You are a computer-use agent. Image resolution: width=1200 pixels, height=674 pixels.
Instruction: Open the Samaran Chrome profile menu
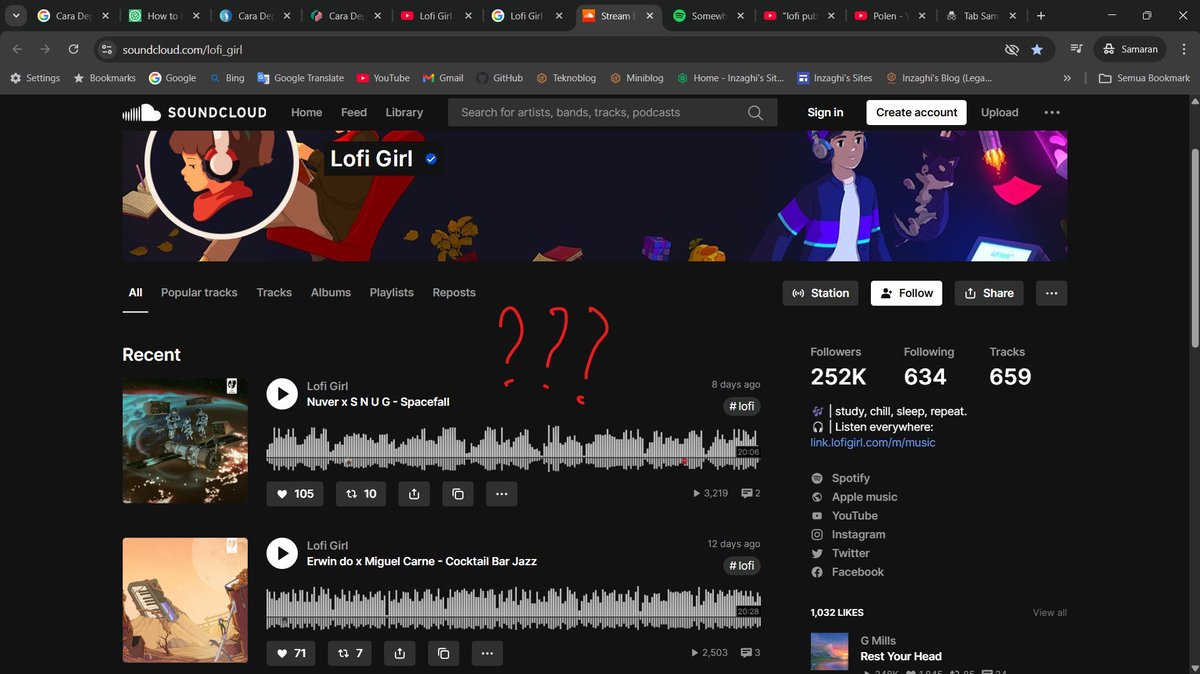point(1132,49)
